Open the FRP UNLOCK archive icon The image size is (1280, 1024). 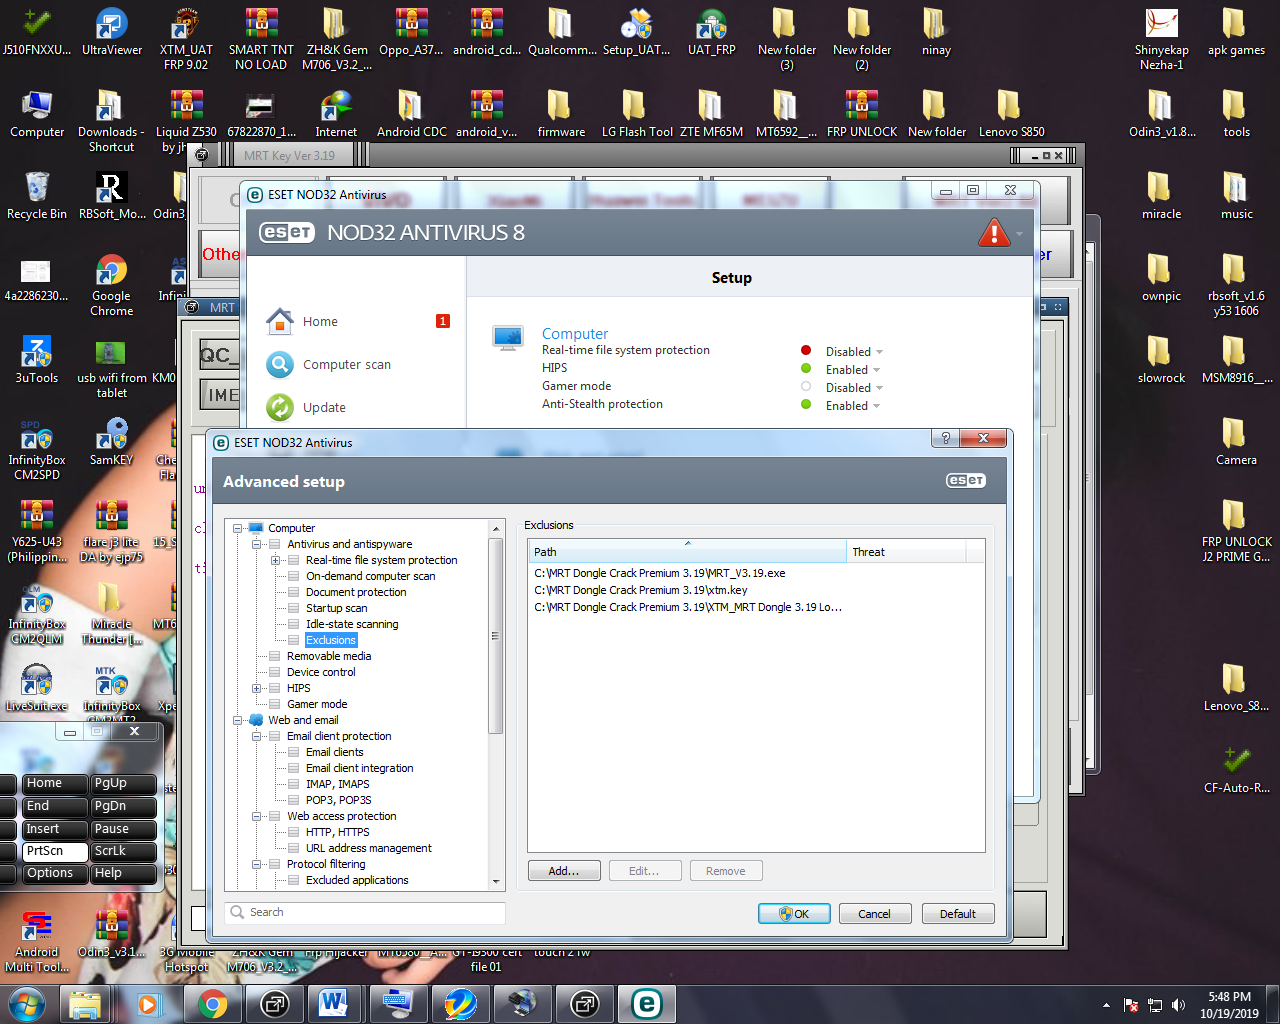tap(861, 113)
